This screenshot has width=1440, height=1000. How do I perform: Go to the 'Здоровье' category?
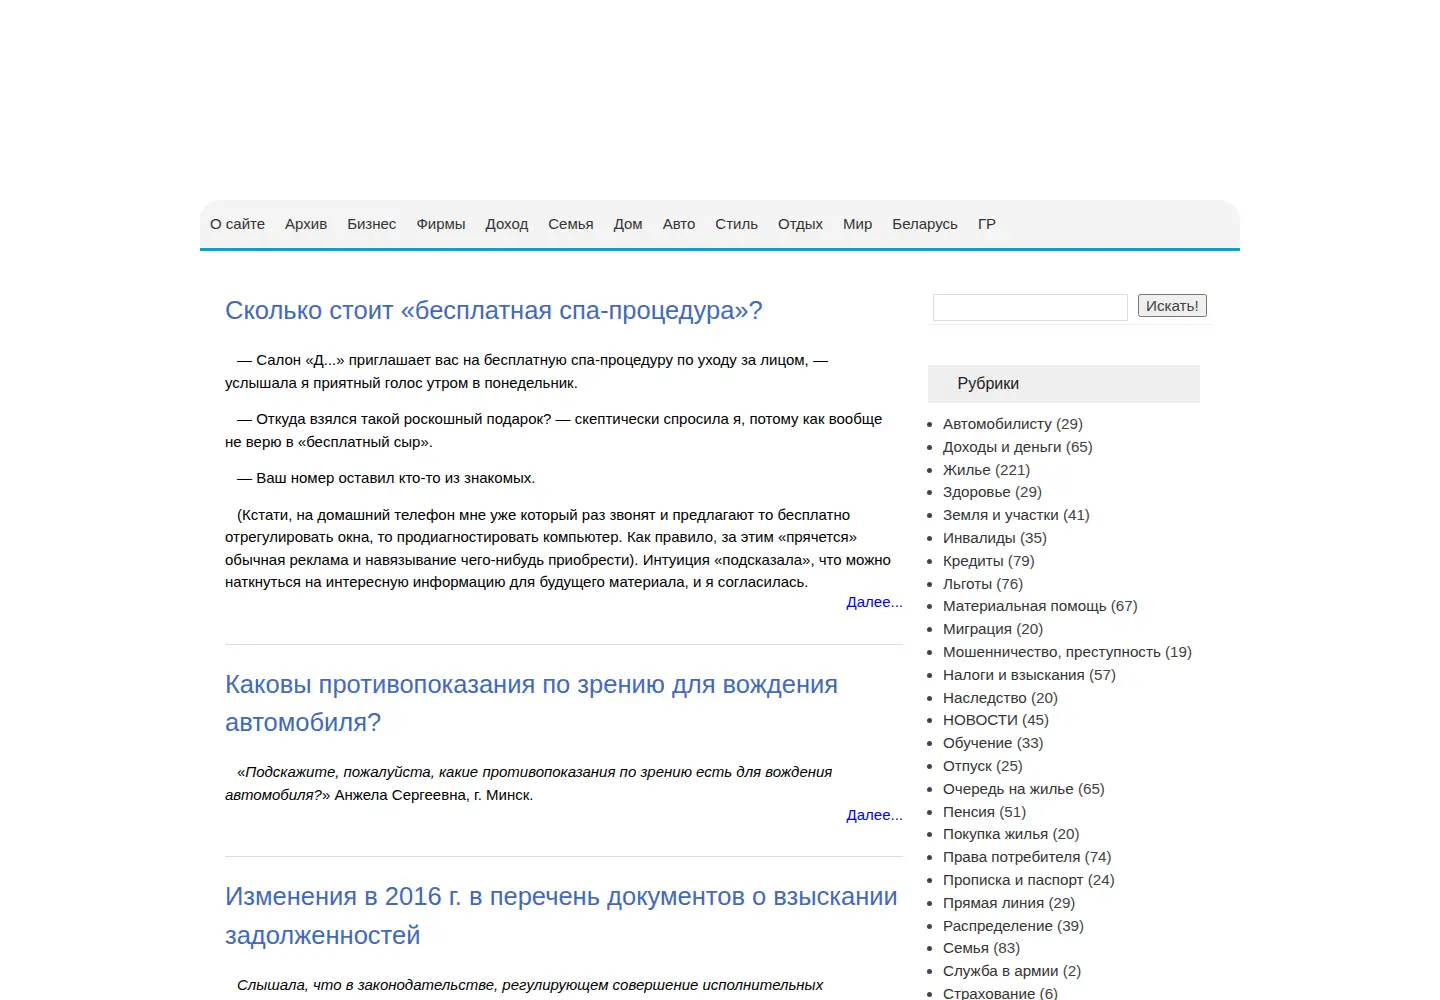point(977,492)
